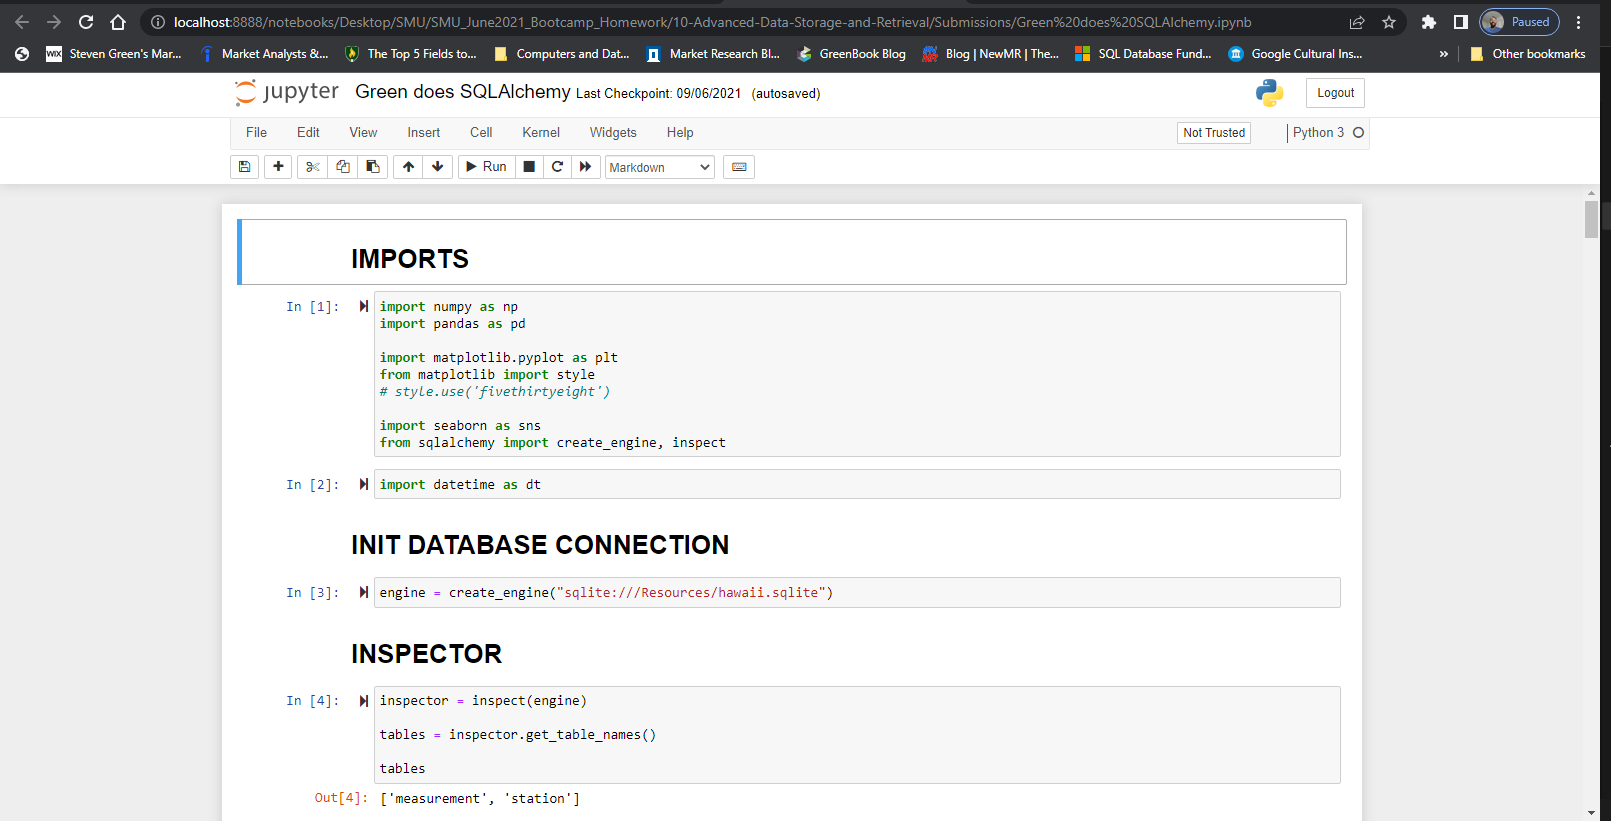The height and width of the screenshot is (821, 1611).
Task: Insert a cell below using the plus icon
Action: [x=278, y=167]
